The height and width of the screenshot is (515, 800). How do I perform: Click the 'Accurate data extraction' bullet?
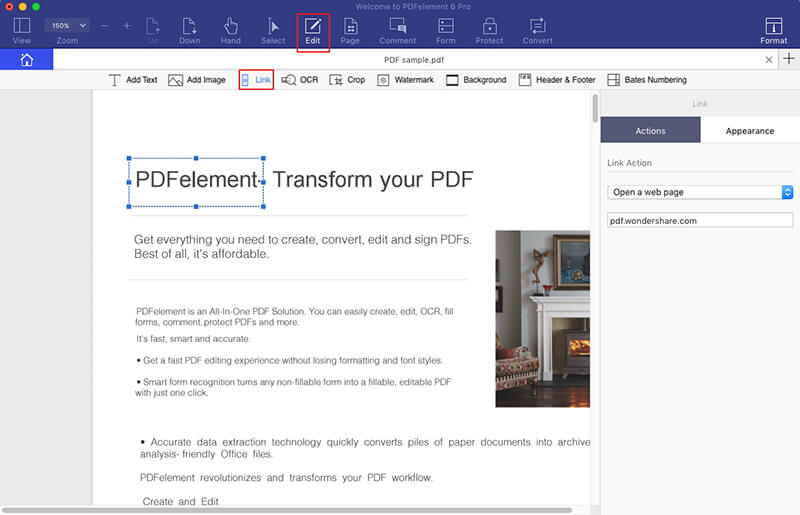pos(365,448)
